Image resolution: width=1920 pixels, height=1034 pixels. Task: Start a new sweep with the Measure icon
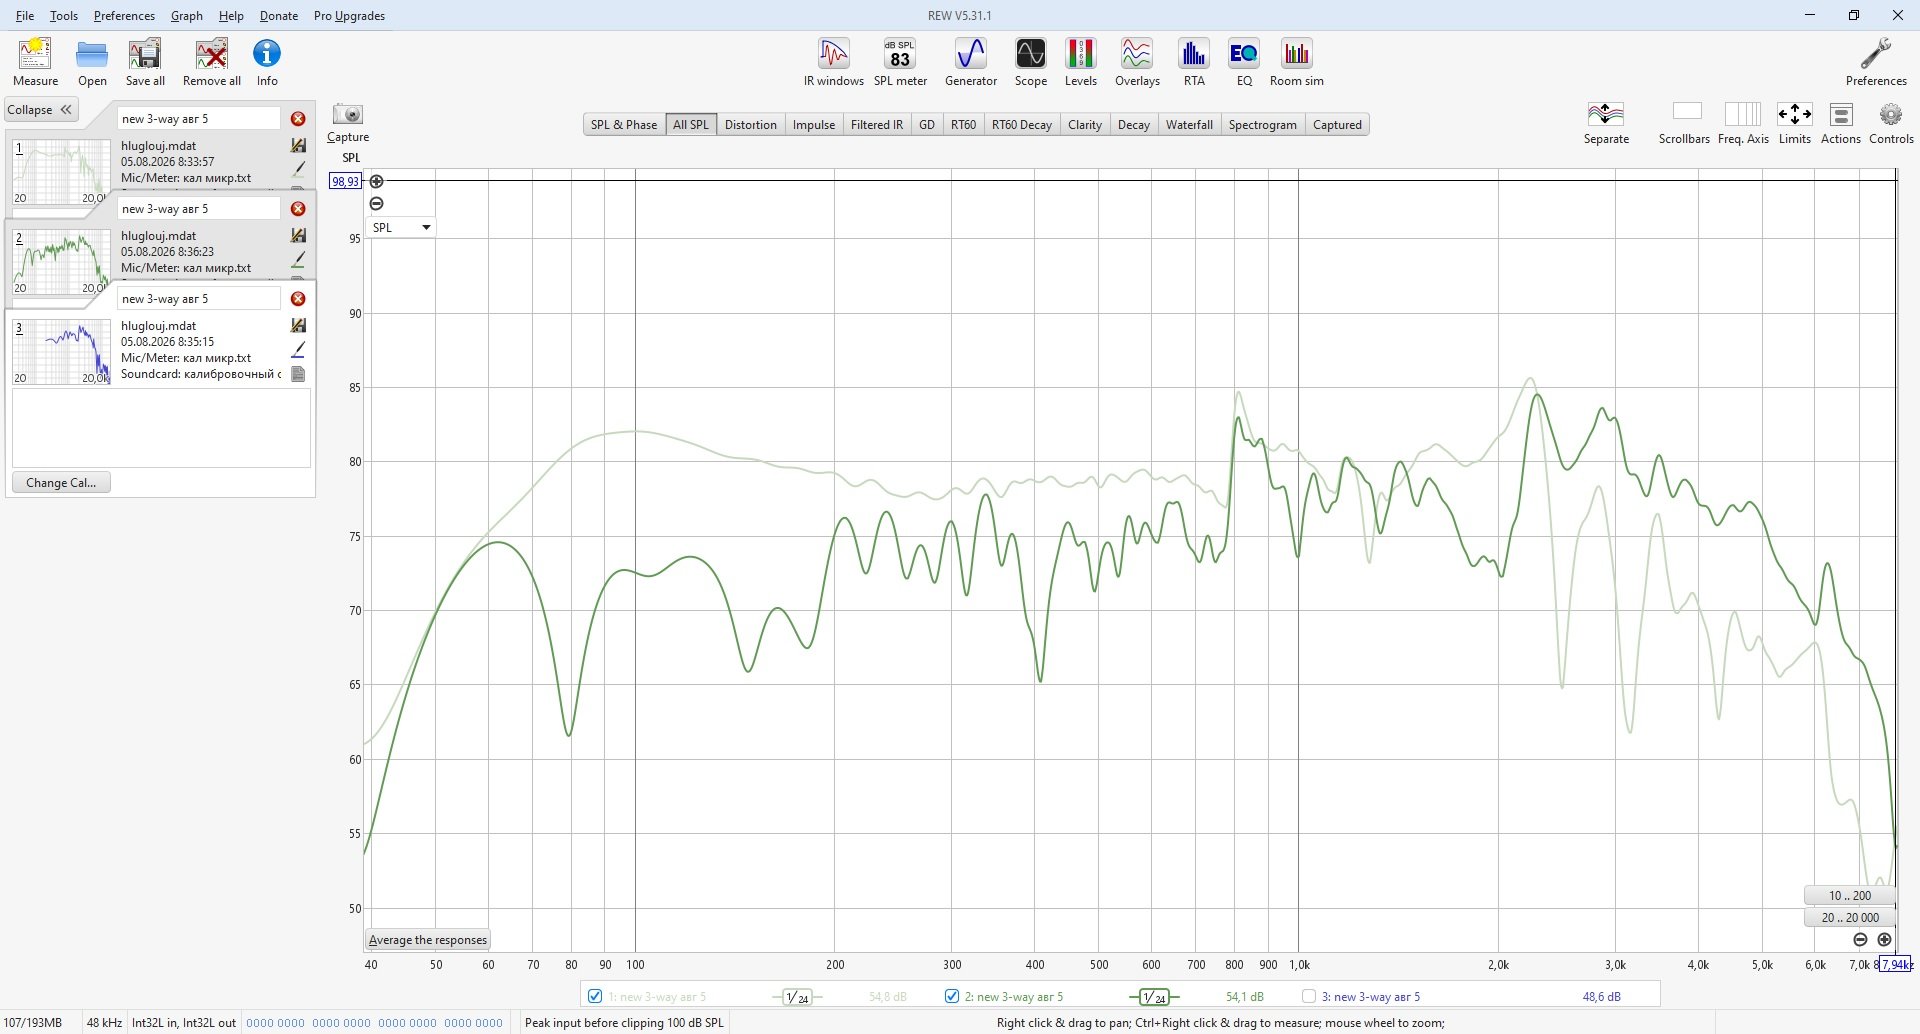tap(35, 62)
